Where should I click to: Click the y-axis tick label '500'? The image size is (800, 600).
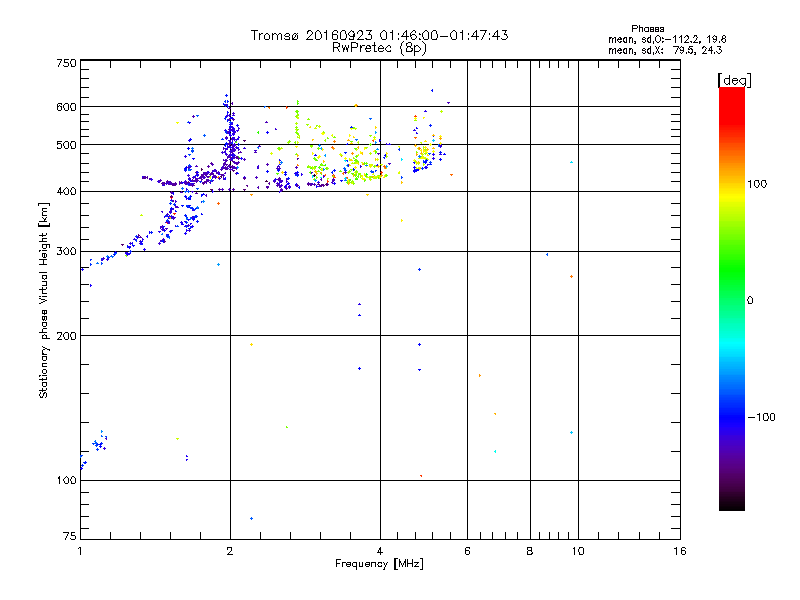click(x=66, y=145)
